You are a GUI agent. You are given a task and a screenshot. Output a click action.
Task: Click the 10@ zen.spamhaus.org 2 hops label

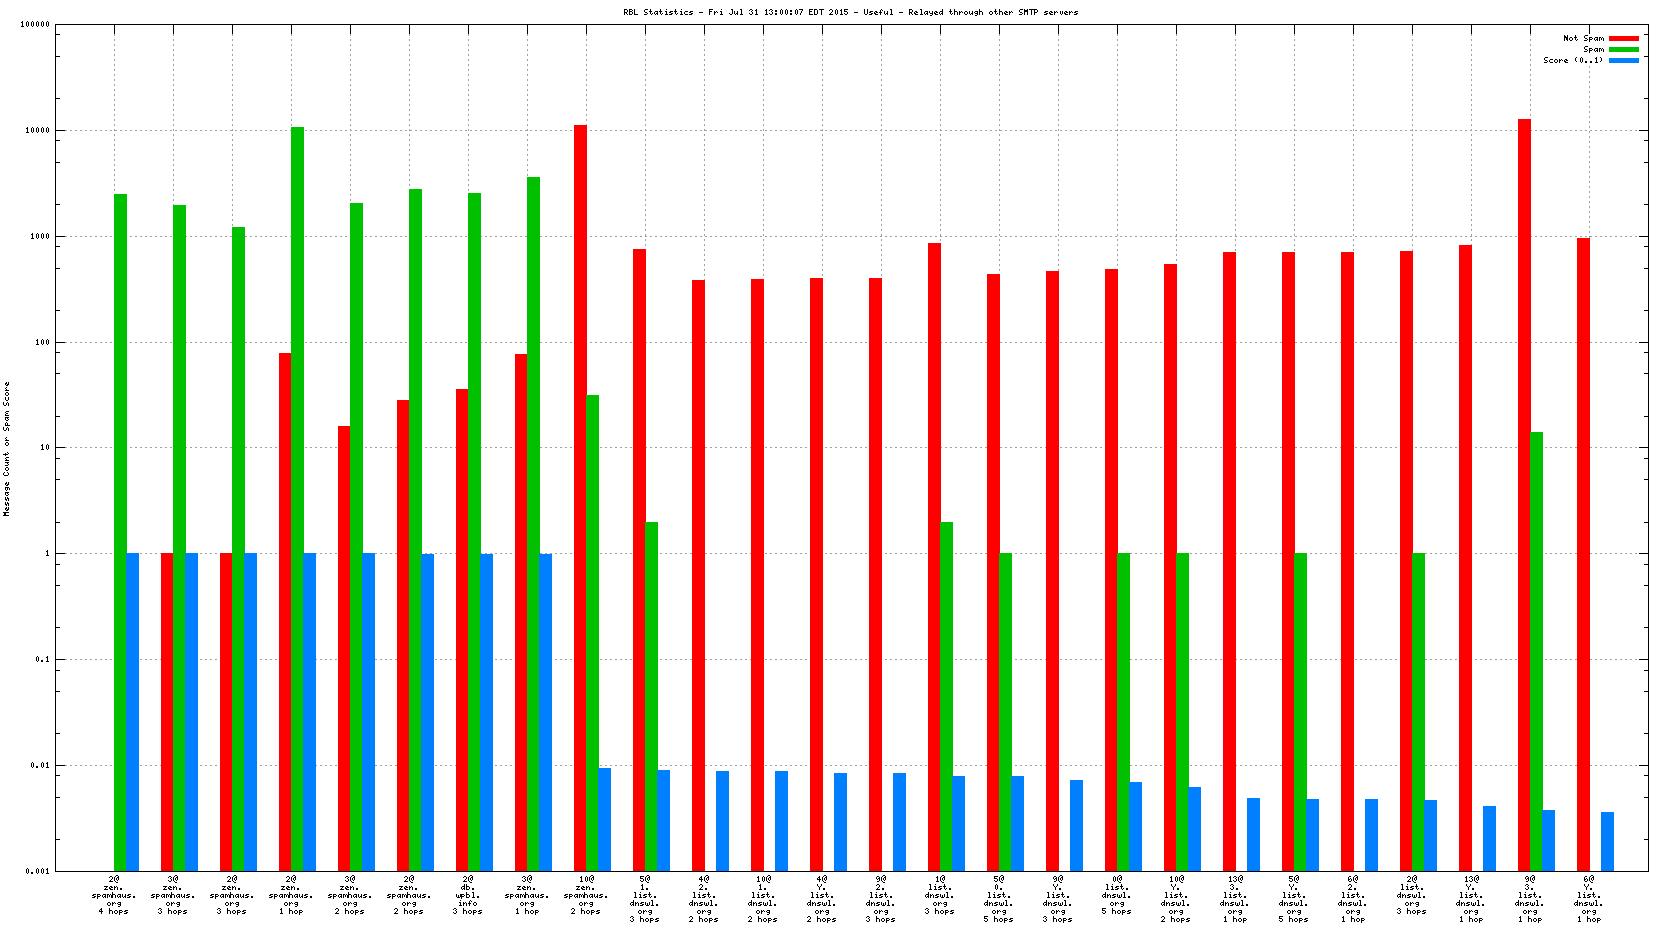[586, 895]
